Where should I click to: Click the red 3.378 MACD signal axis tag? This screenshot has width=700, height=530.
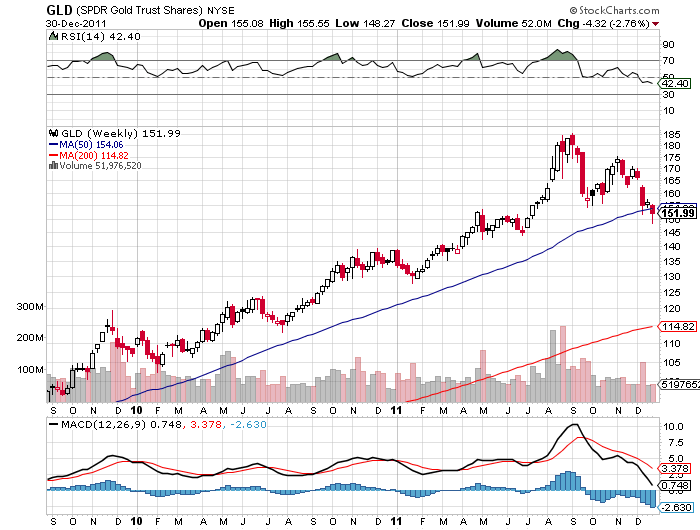click(674, 468)
